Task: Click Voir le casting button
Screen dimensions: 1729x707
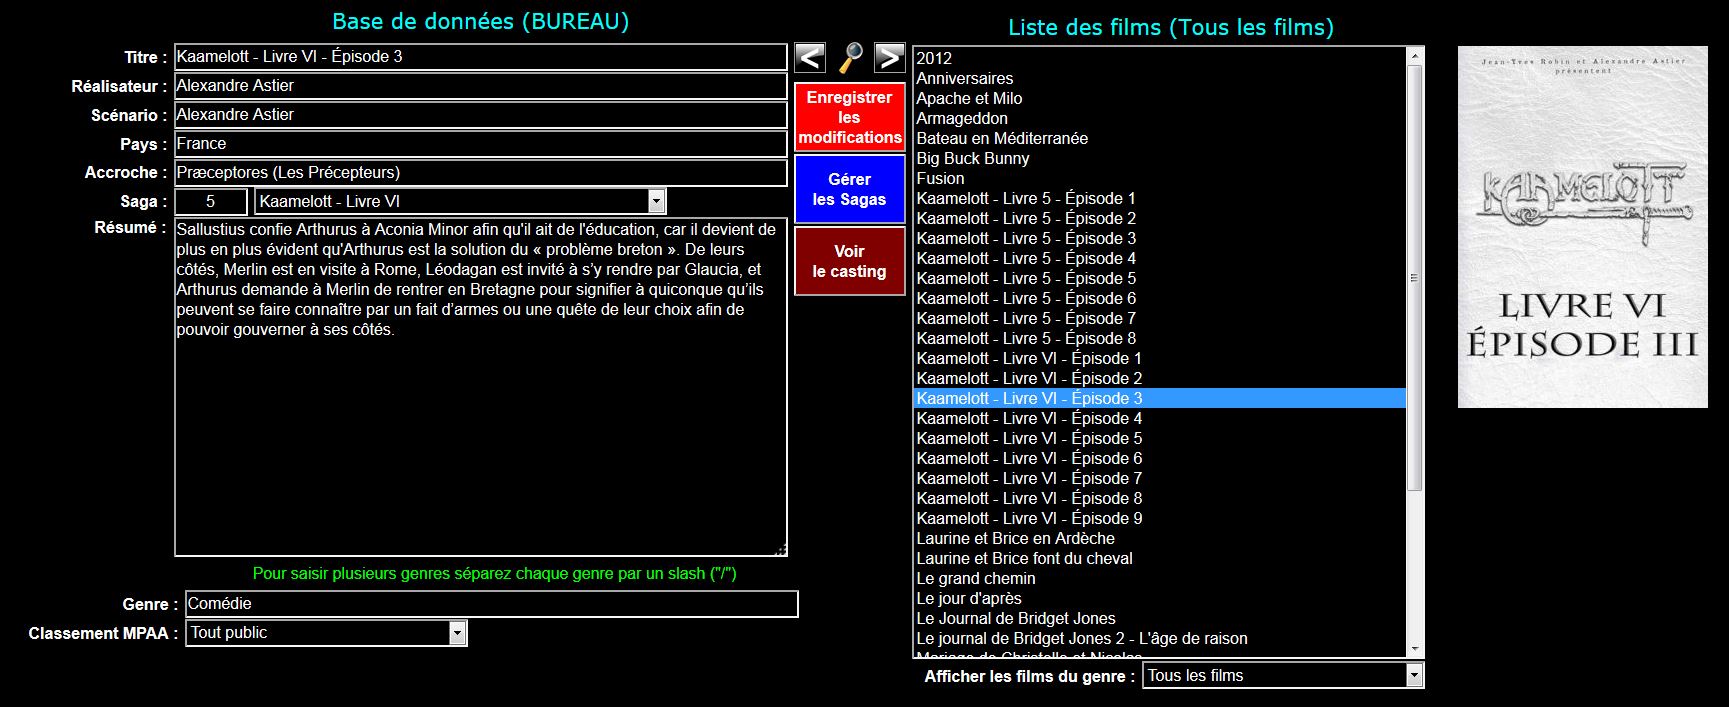Action: [850, 261]
